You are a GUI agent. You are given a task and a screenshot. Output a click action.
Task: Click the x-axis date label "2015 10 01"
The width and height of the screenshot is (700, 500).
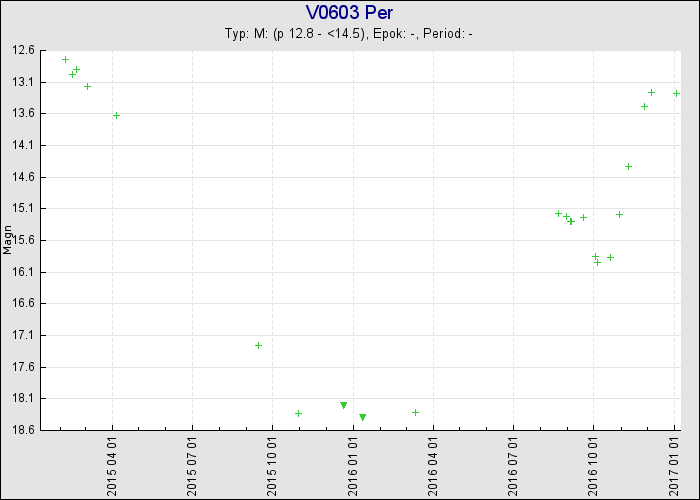tap(272, 467)
